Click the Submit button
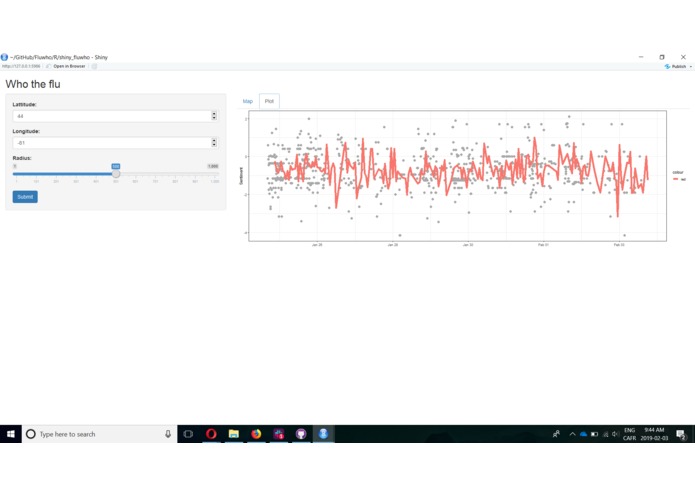This screenshot has height=494, width=695. (25, 197)
